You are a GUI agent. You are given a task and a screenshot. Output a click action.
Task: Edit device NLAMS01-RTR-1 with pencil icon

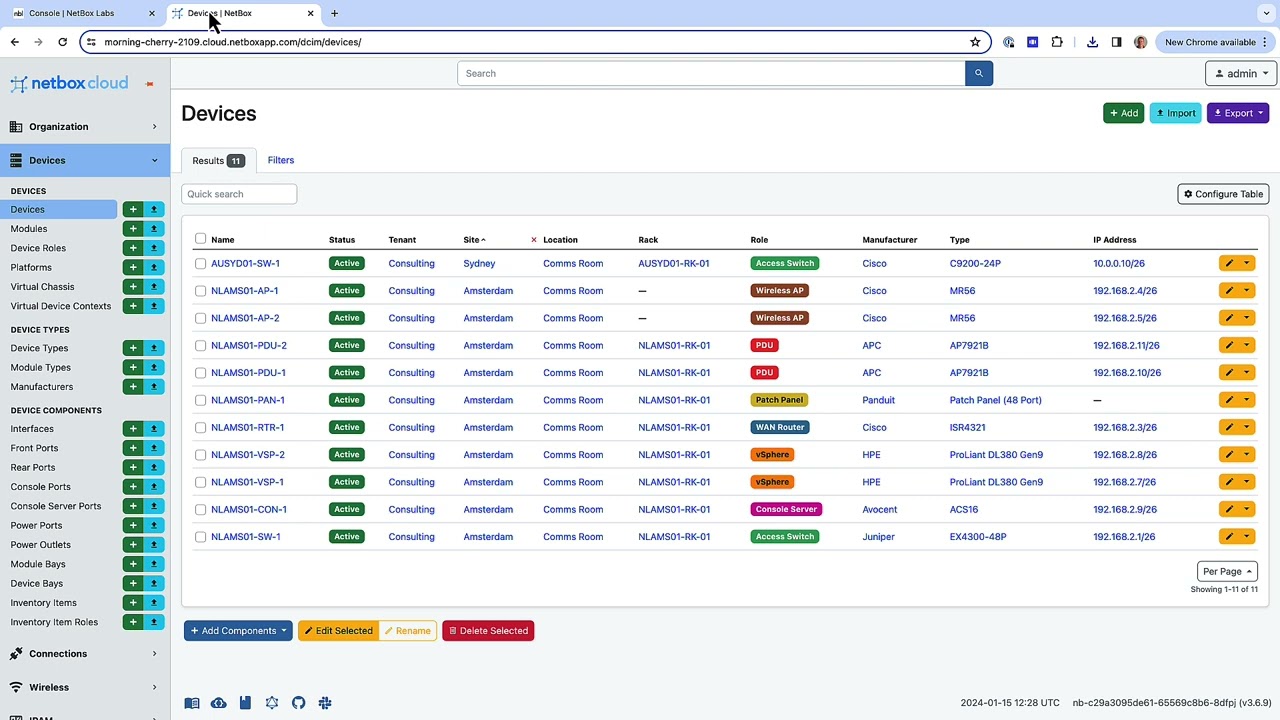click(x=1229, y=427)
